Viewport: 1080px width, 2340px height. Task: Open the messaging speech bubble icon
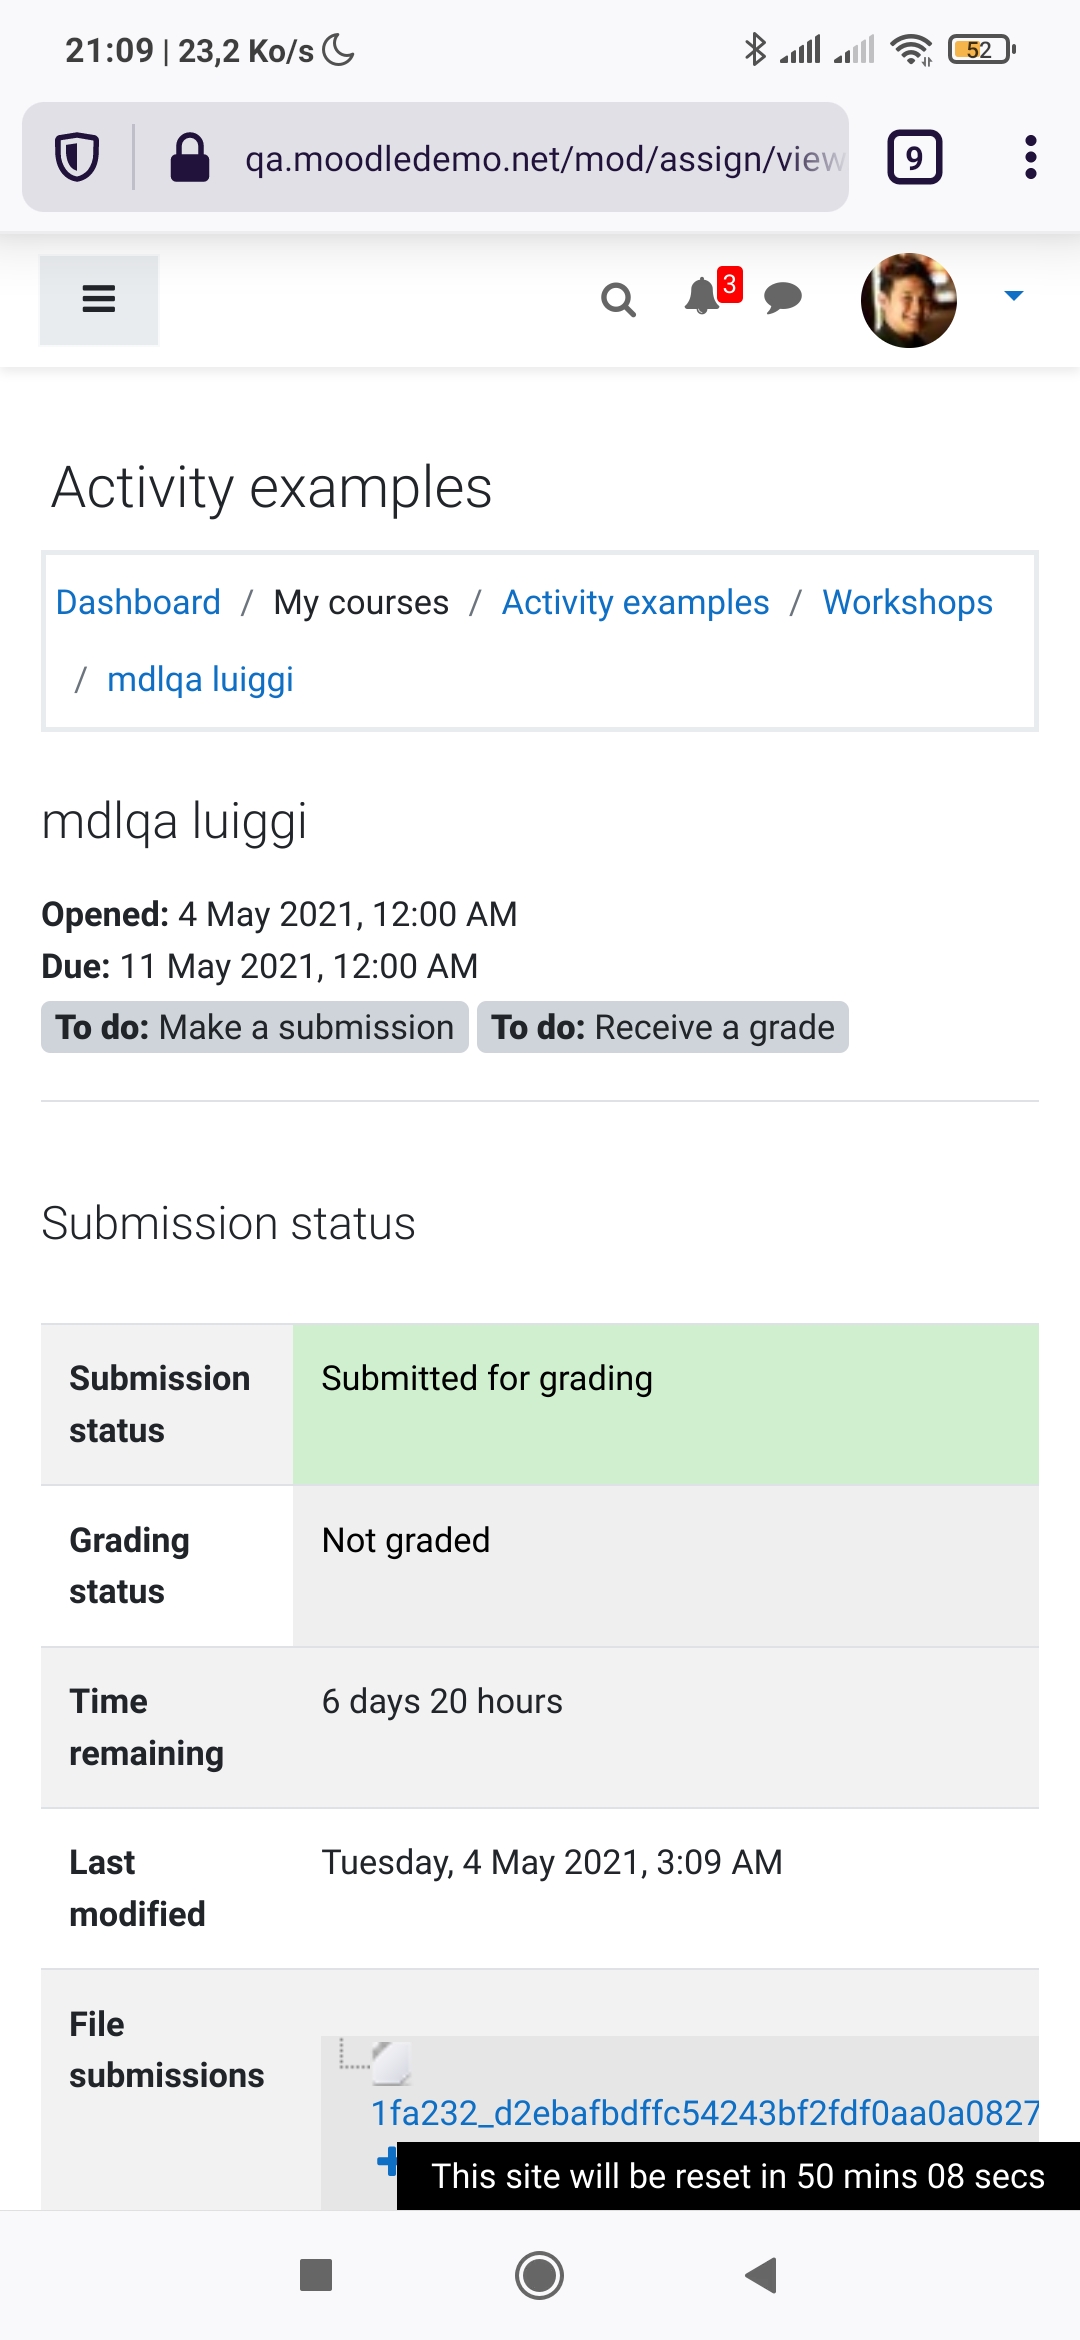[783, 298]
